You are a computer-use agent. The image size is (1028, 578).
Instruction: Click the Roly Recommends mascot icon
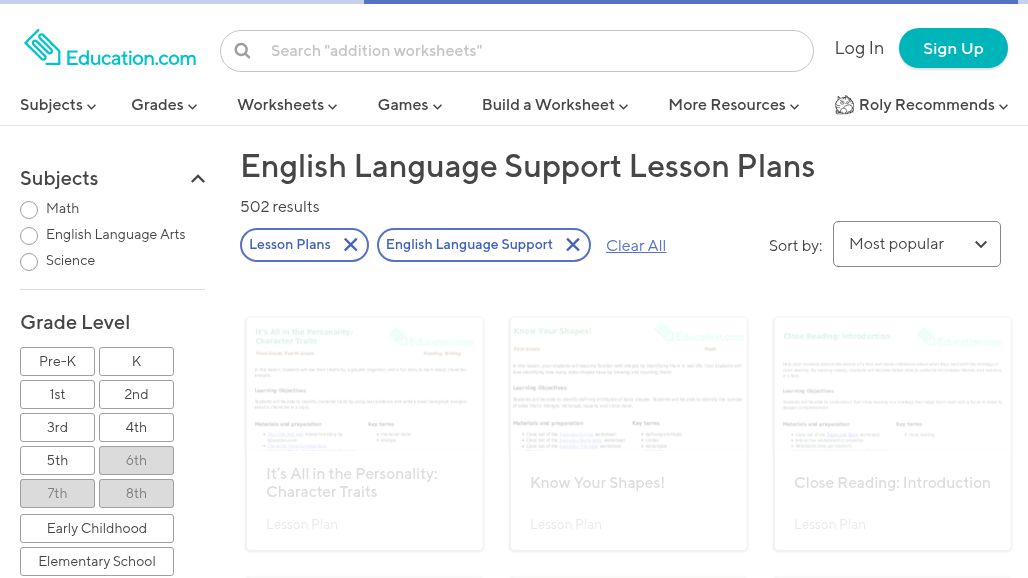pos(844,105)
